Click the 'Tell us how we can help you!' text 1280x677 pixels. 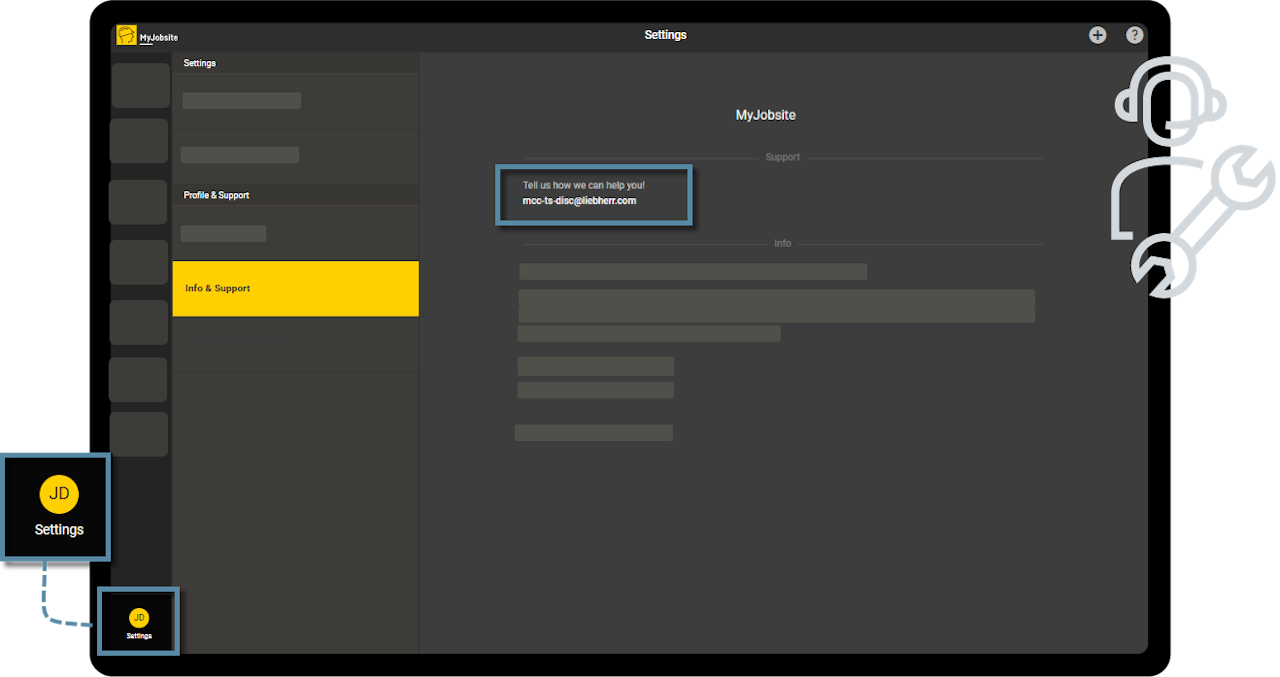click(583, 186)
